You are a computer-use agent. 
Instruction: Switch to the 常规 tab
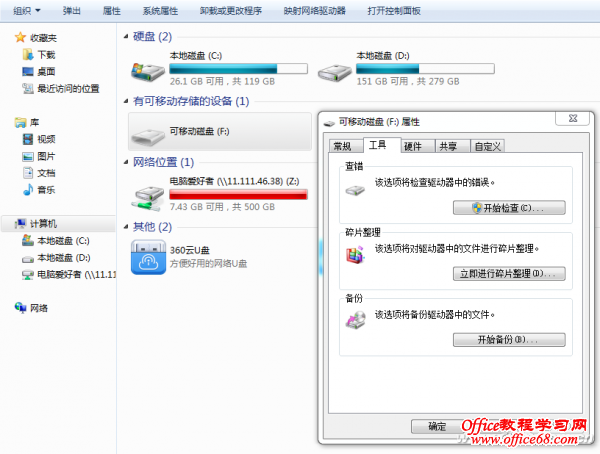(x=346, y=146)
